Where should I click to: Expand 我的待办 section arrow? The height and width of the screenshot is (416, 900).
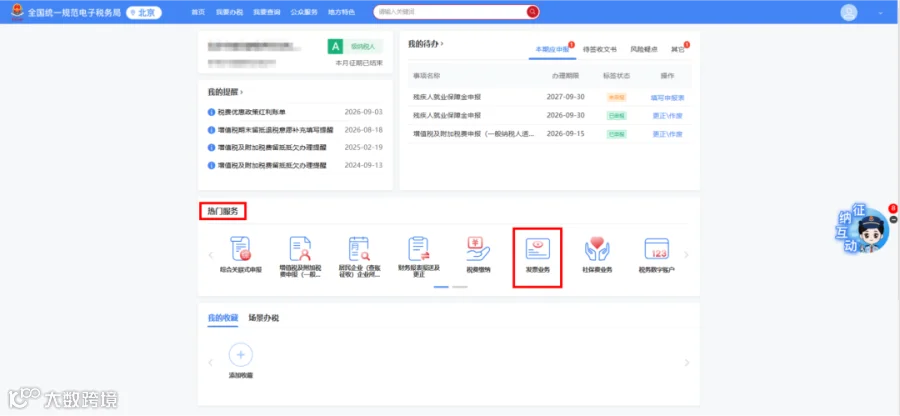click(443, 44)
